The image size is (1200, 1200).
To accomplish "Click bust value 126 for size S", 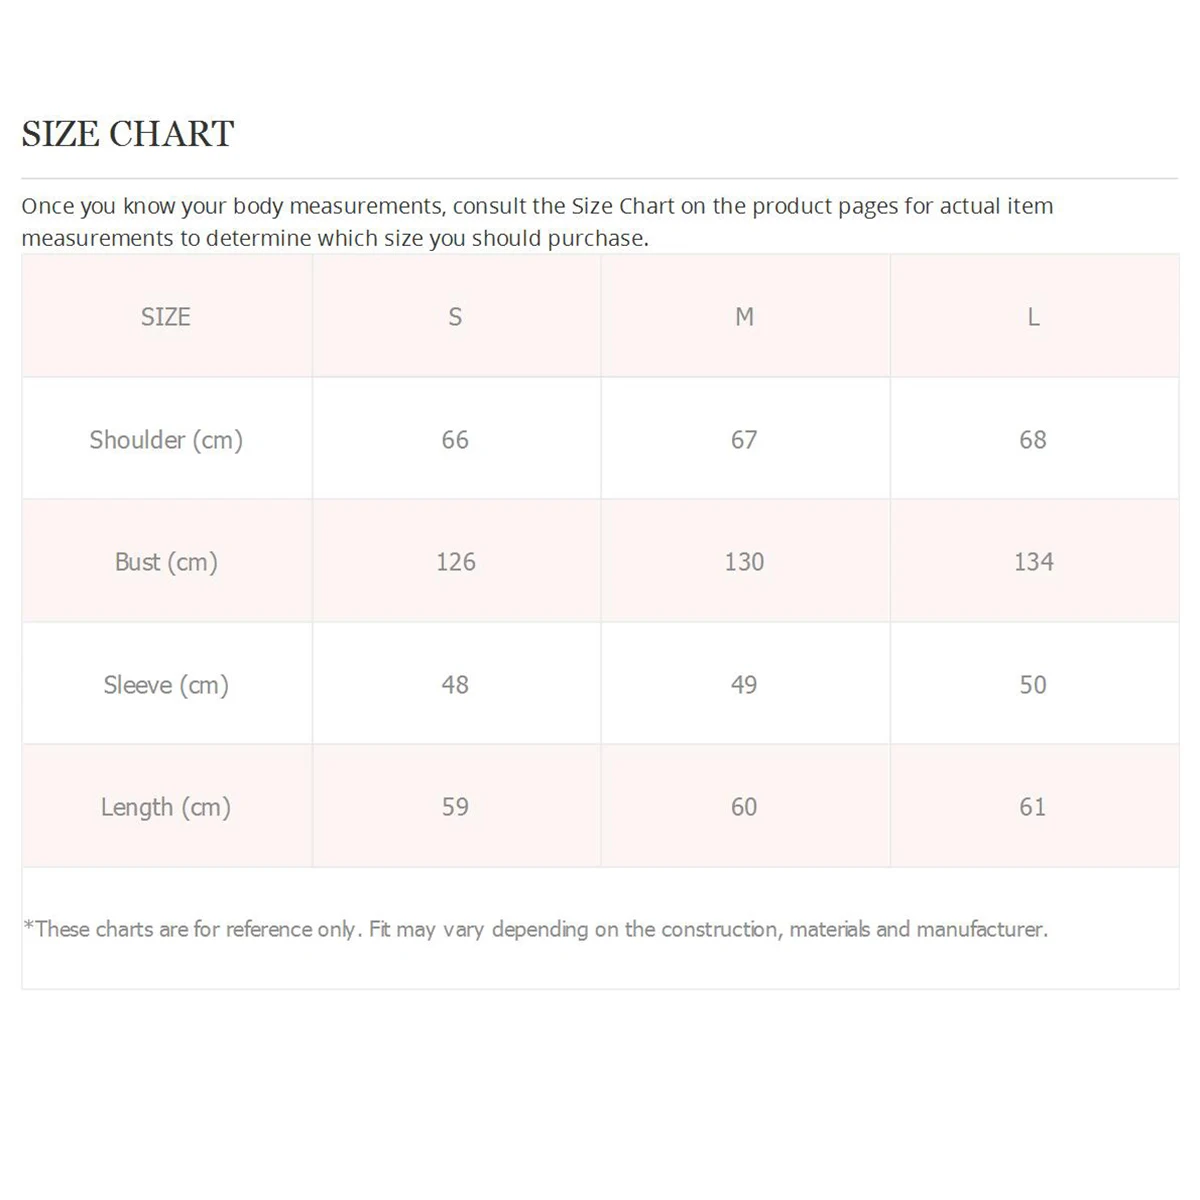I will tap(455, 562).
